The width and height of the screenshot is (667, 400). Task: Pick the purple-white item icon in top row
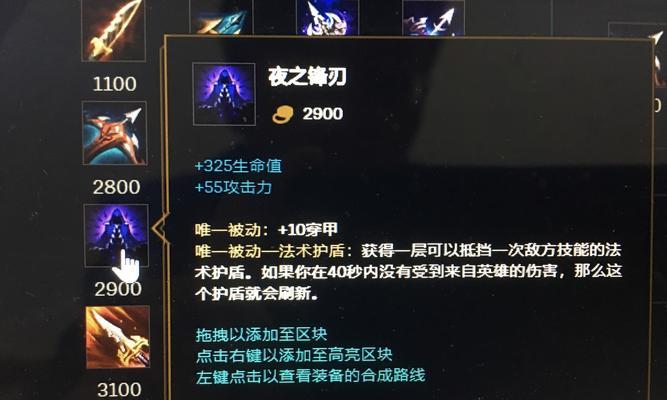[327, 18]
